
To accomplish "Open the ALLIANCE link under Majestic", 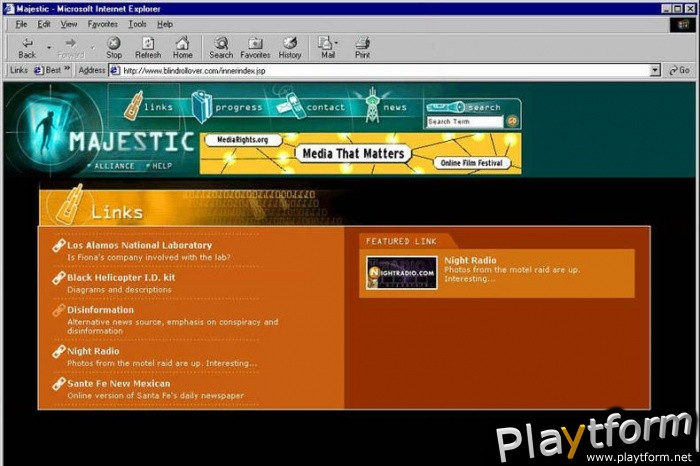I will [112, 166].
